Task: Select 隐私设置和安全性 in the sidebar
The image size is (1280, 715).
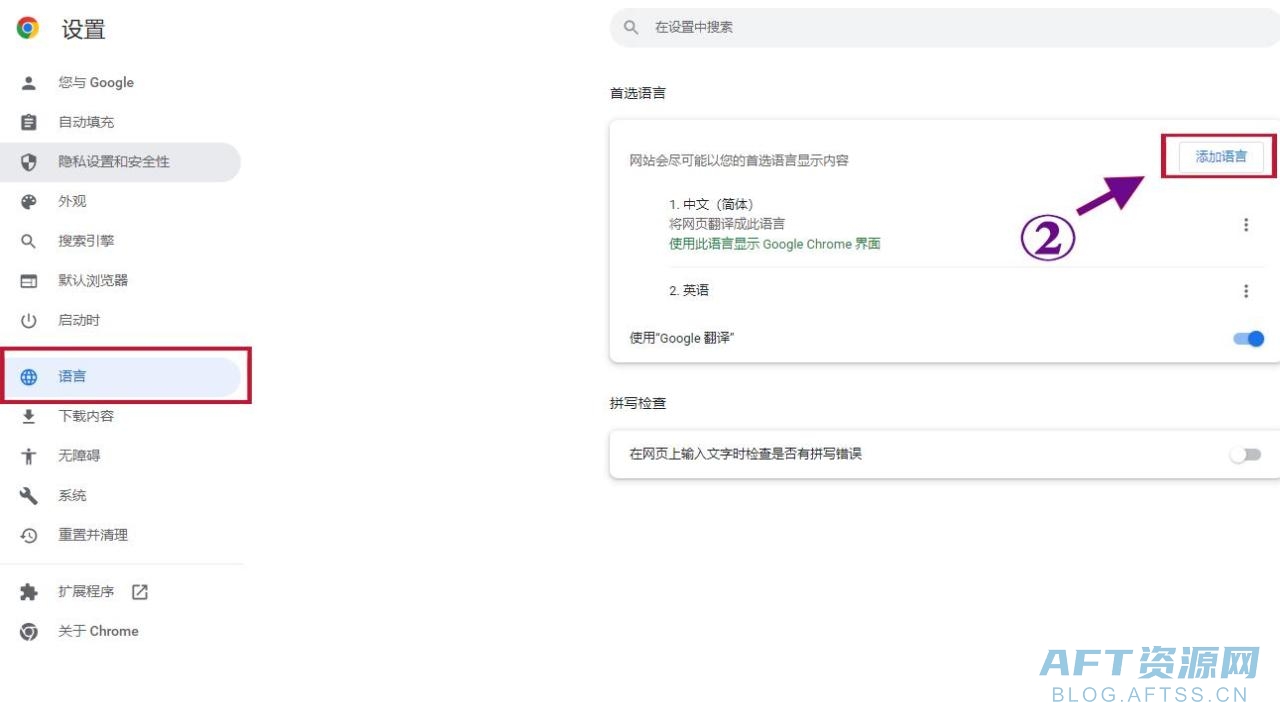Action: [120, 162]
